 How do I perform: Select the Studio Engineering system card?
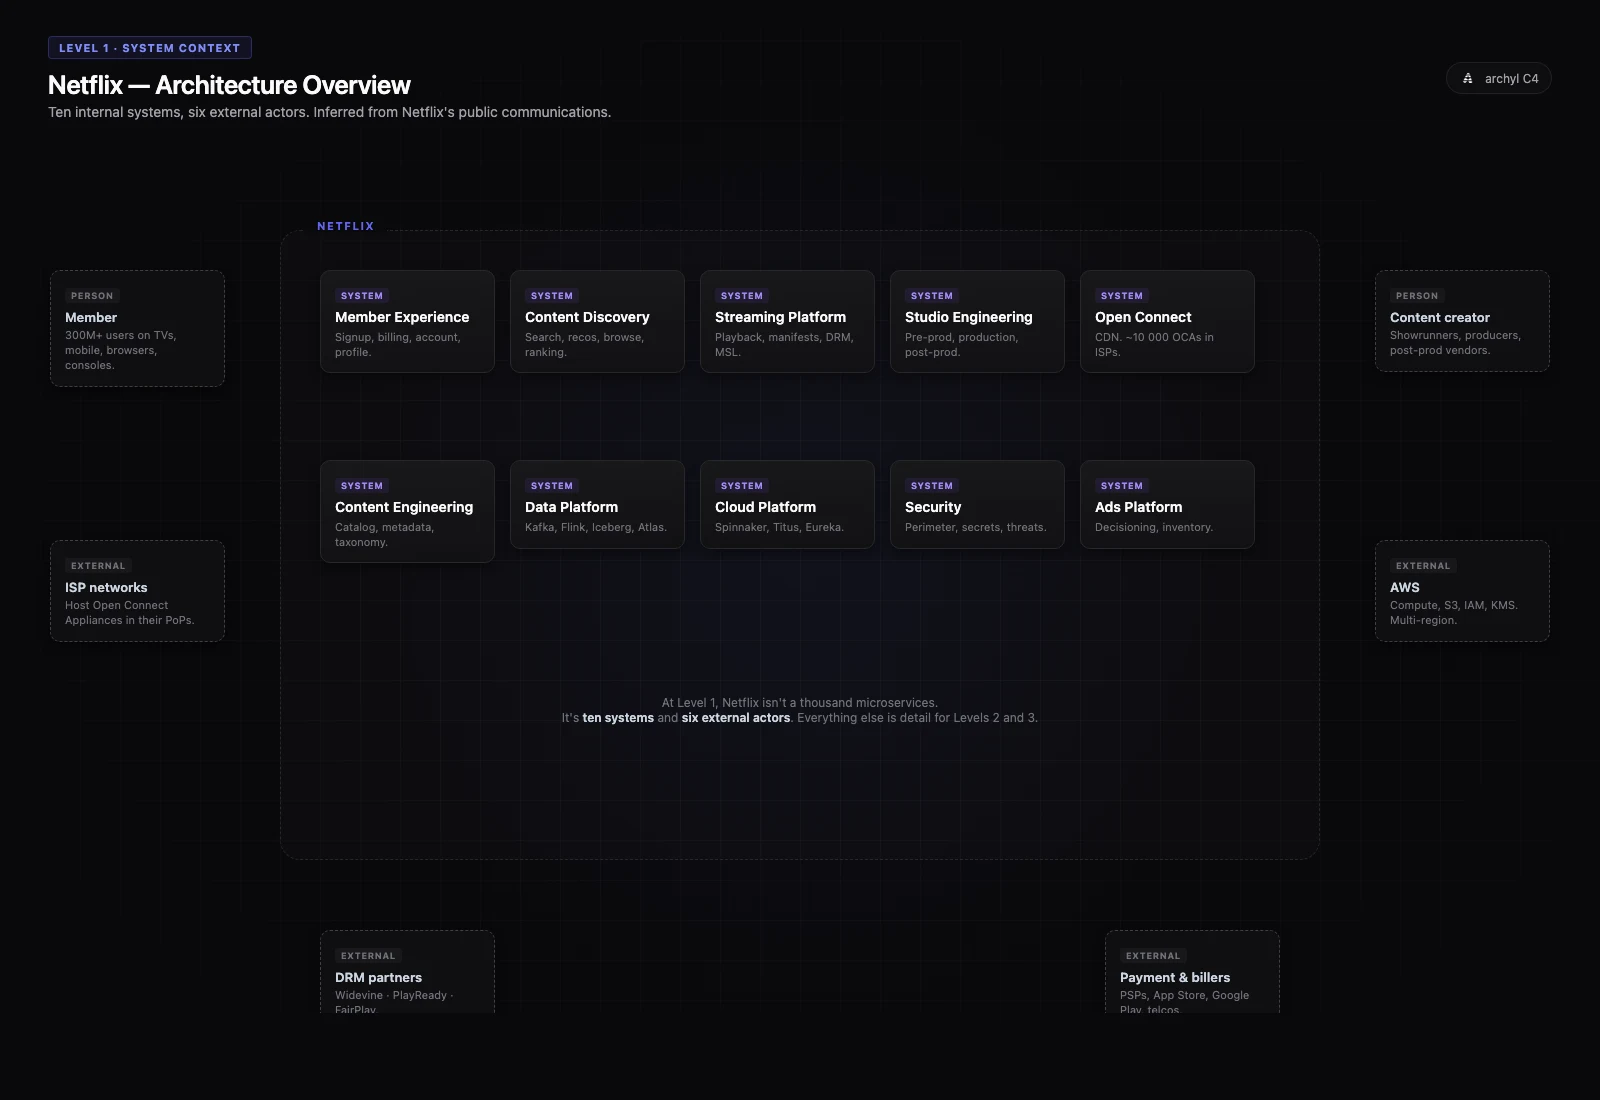coord(977,321)
